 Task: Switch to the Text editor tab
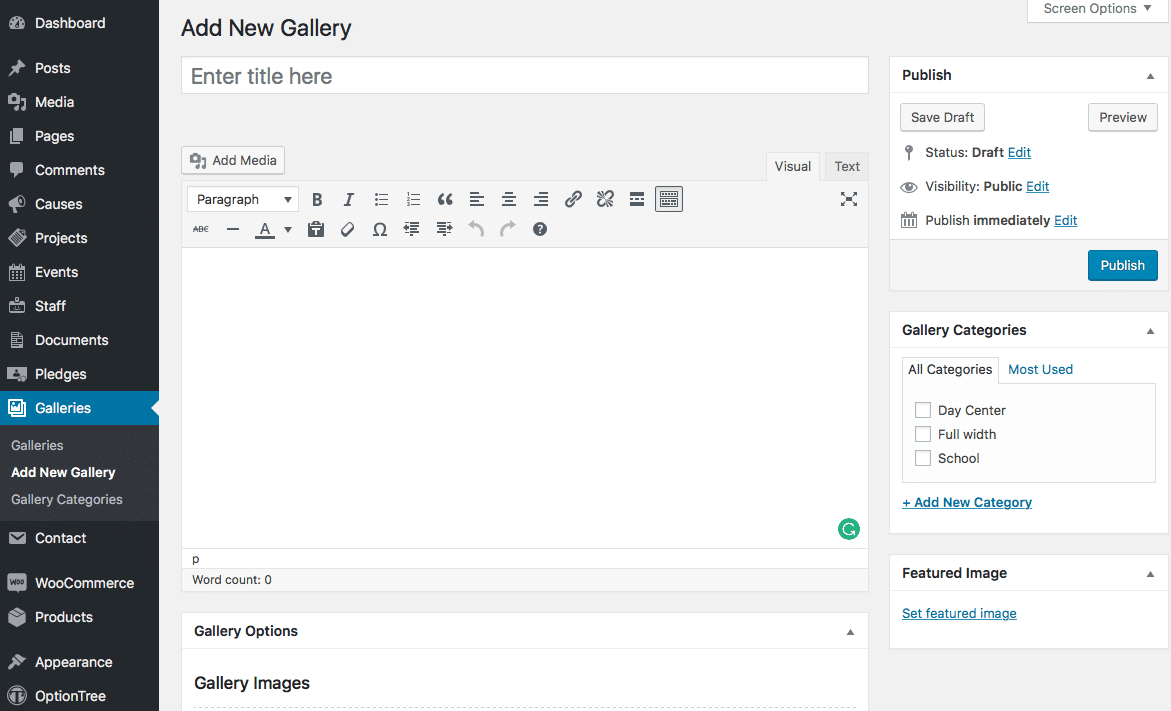tap(847, 167)
